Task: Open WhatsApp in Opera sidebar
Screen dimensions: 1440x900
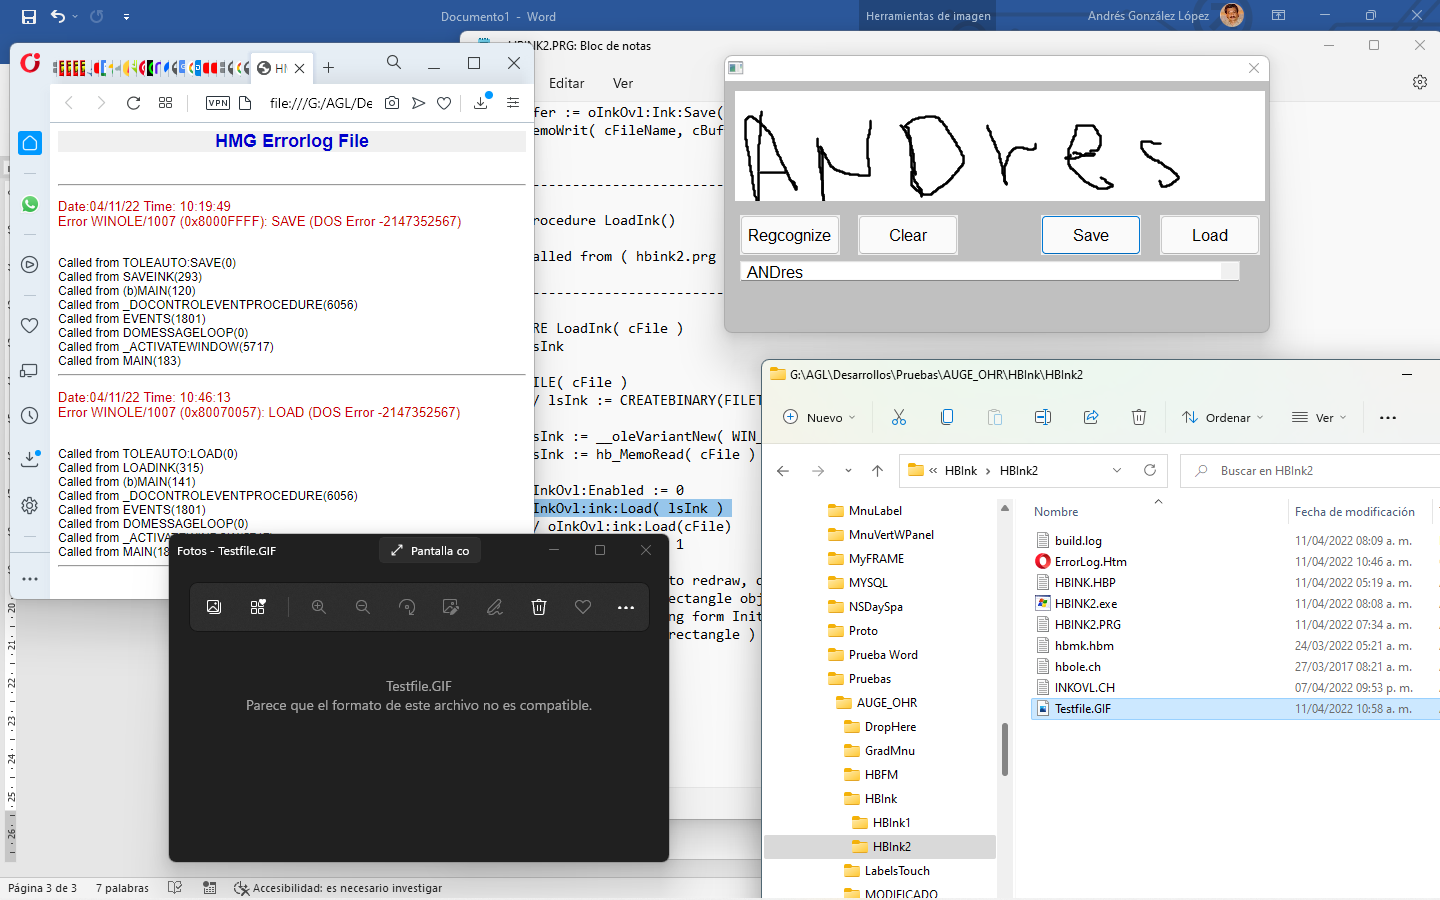Action: (30, 204)
